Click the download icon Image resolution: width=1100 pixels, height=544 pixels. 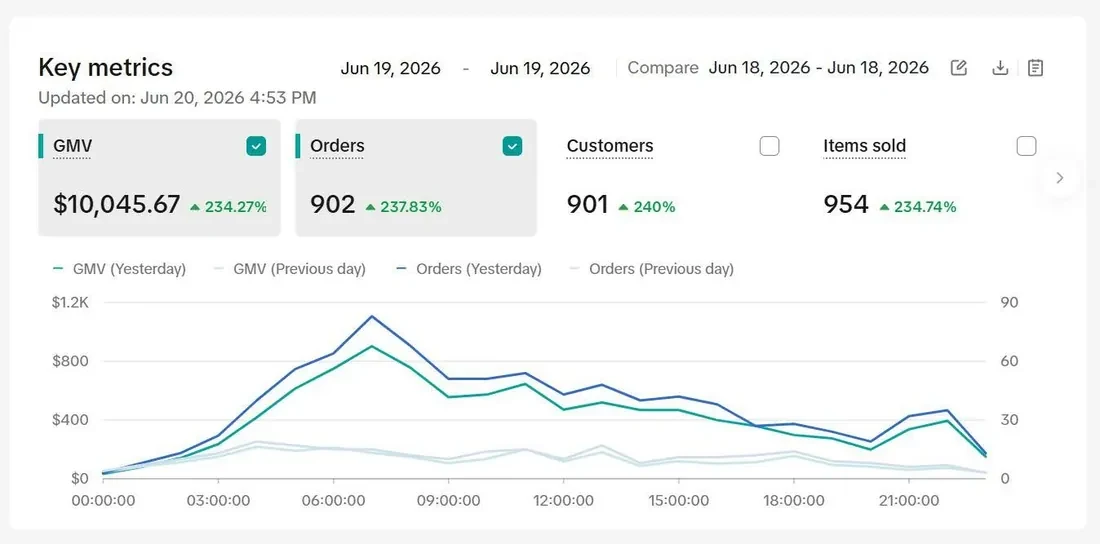(1000, 68)
